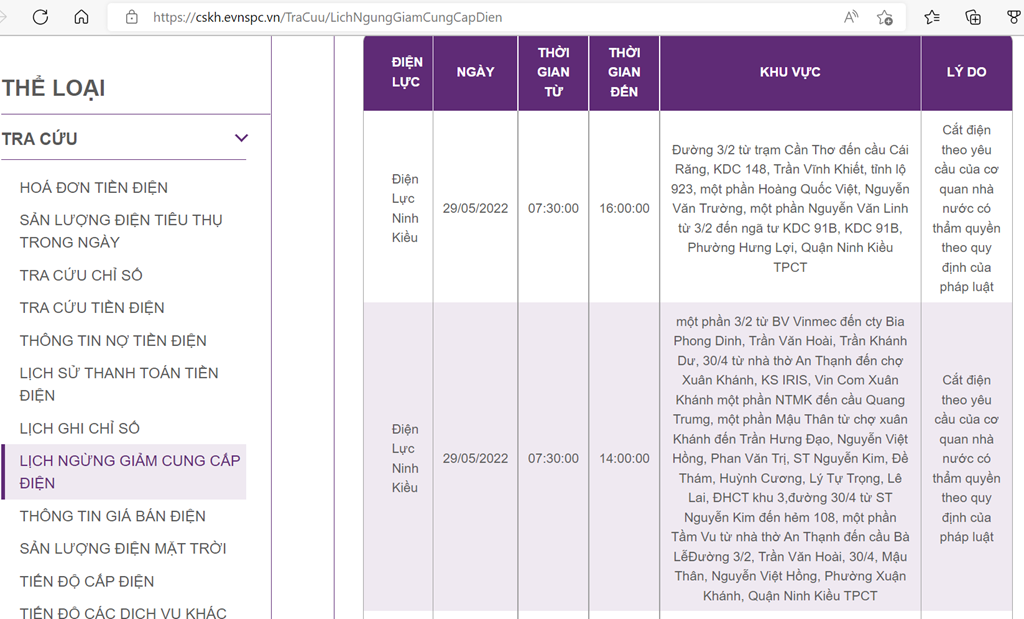Click the THỂ LOẠI sidebar heading
The width and height of the screenshot is (1024, 619).
click(54, 88)
